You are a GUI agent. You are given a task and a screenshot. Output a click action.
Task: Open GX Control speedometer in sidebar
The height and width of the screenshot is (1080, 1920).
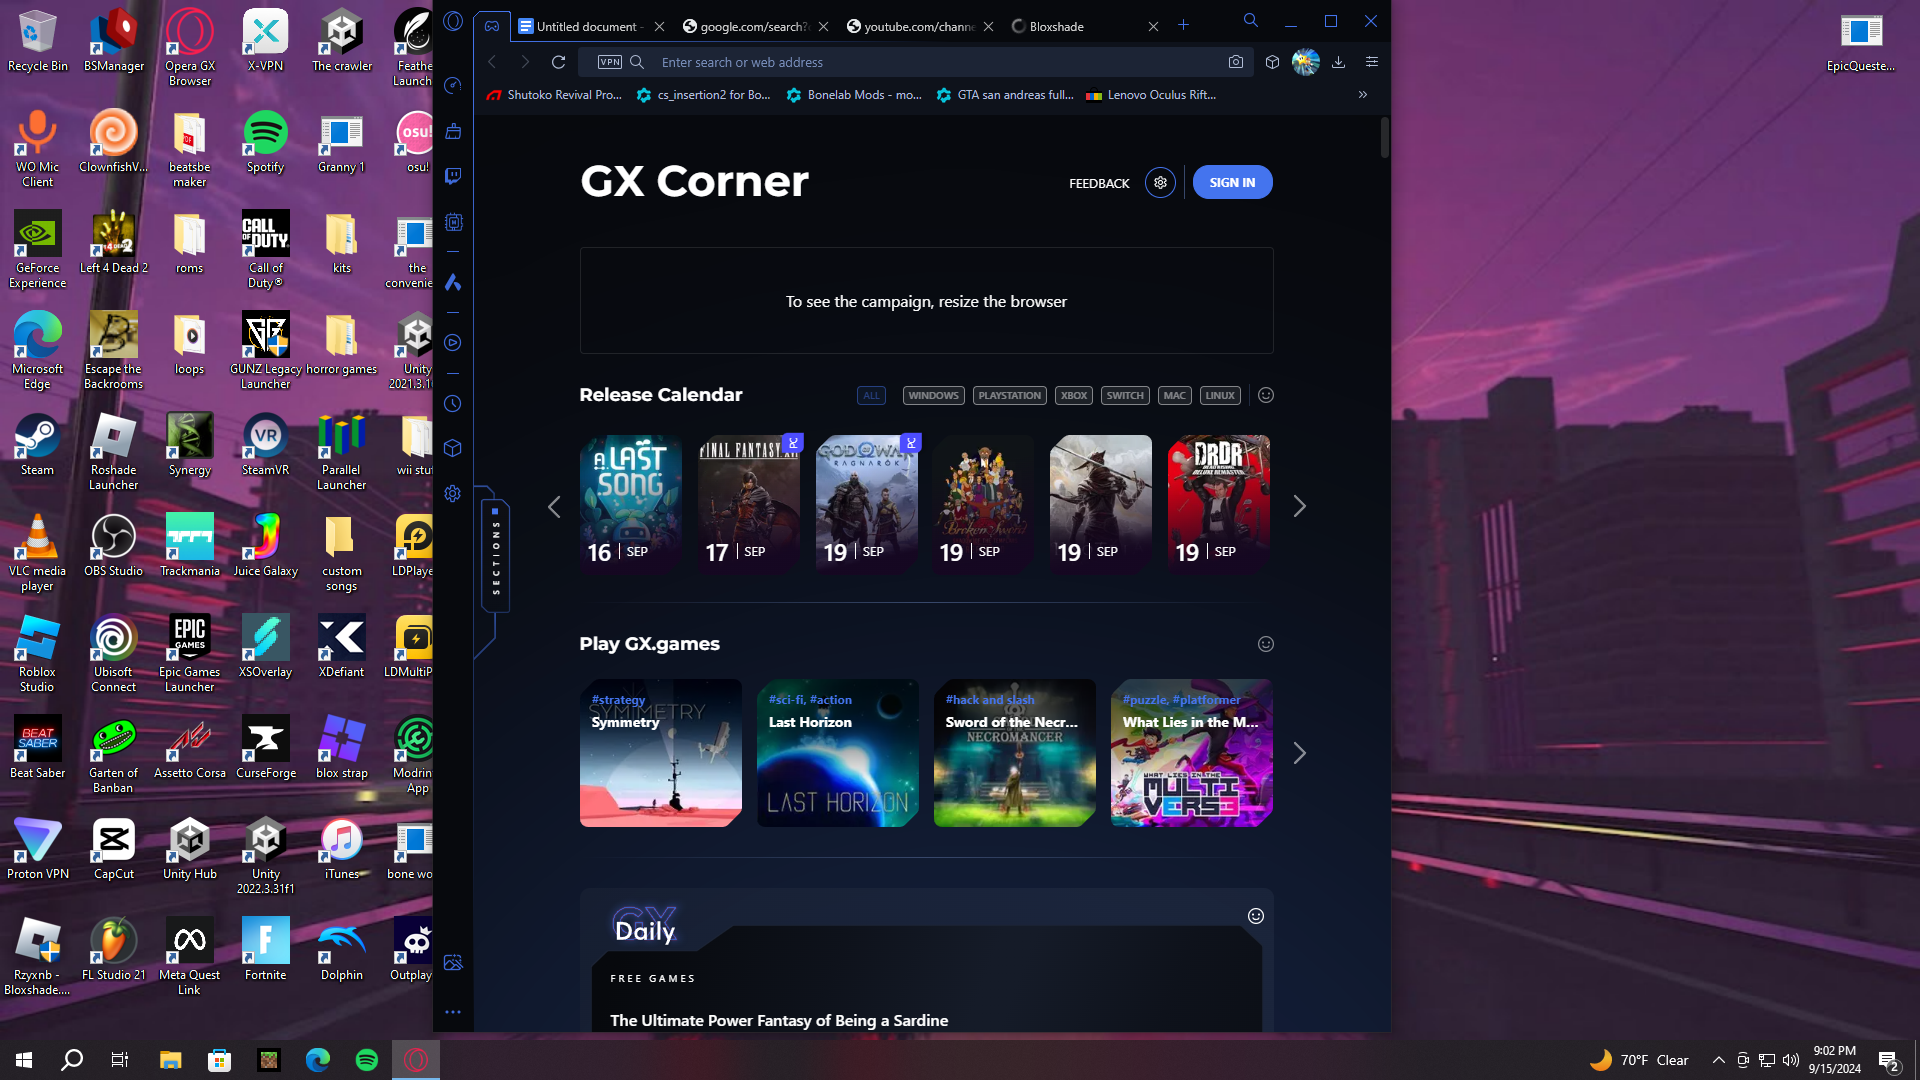(x=453, y=86)
